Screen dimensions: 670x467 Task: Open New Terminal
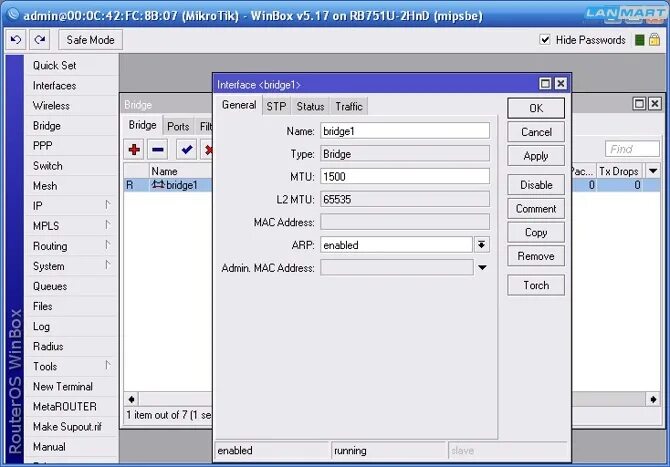[62, 386]
